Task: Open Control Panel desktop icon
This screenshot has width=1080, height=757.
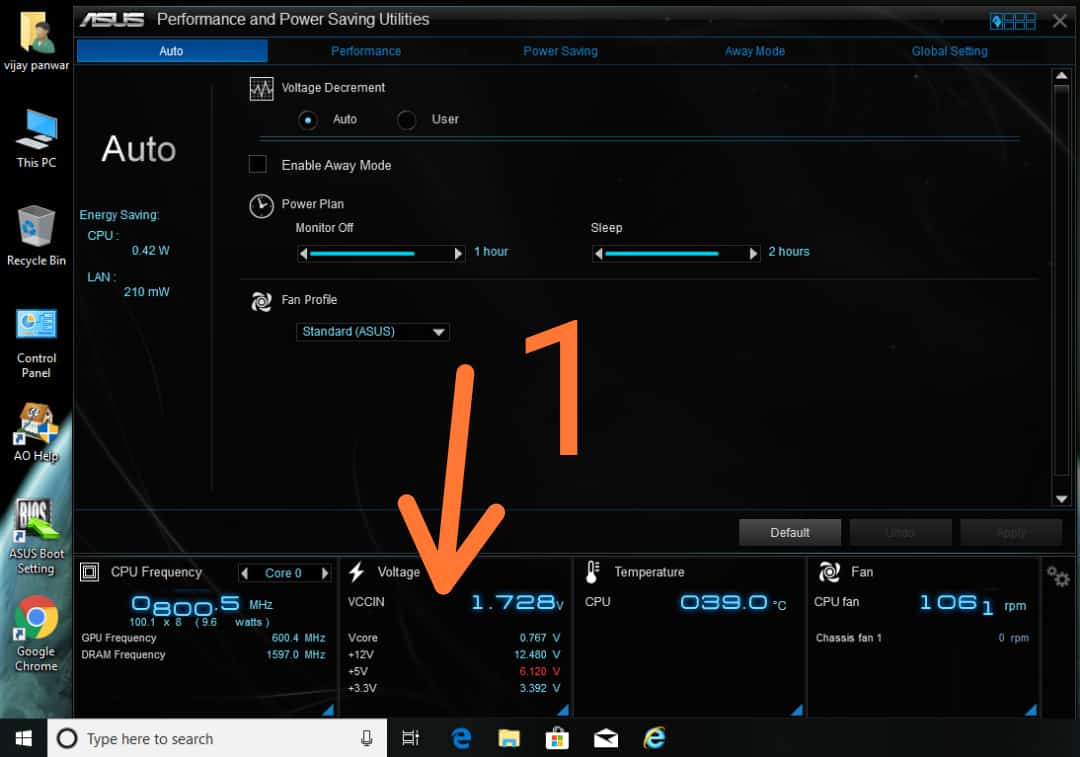Action: [37, 343]
